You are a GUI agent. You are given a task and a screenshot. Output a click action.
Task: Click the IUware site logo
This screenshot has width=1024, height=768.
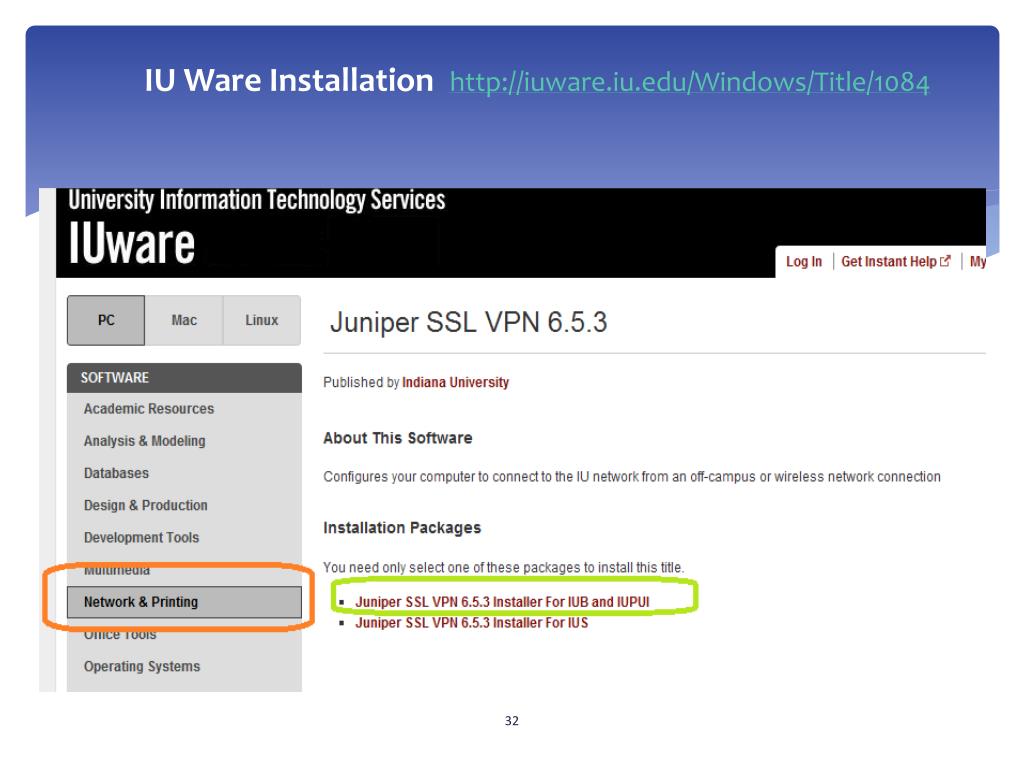pyautogui.click(x=132, y=244)
